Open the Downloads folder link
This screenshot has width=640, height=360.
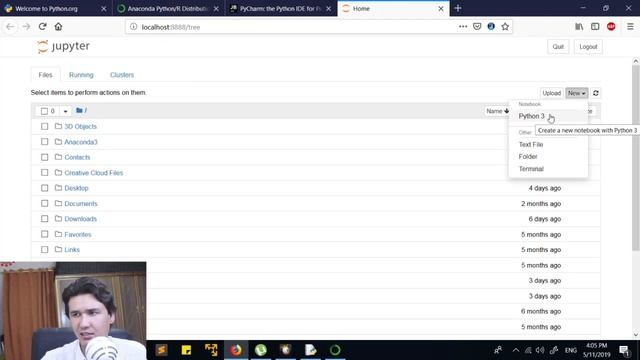click(x=80, y=219)
